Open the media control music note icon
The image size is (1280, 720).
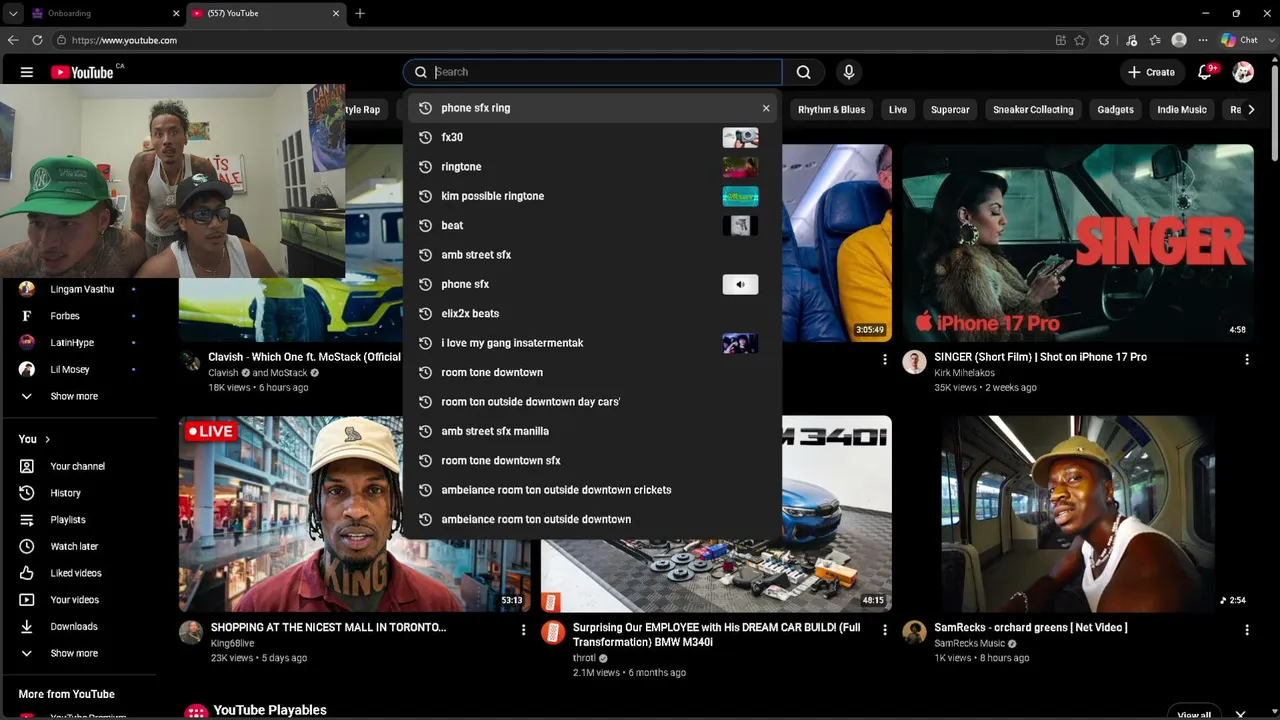click(x=1131, y=40)
